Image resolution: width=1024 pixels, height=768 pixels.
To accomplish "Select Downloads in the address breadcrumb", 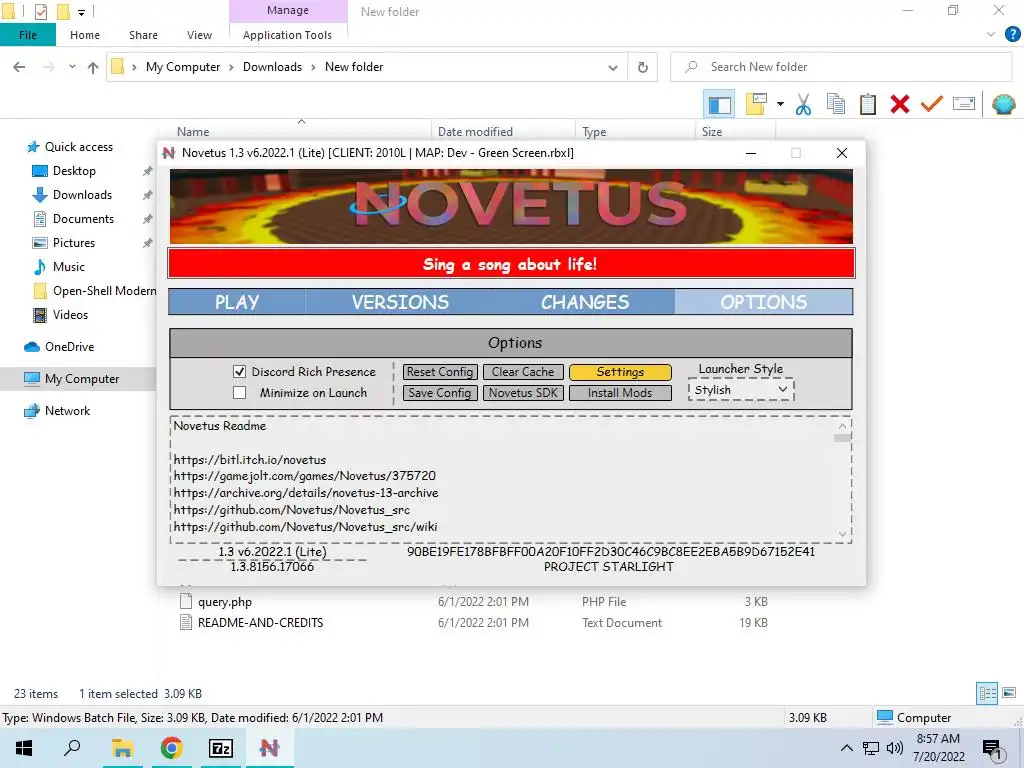I will coord(272,67).
